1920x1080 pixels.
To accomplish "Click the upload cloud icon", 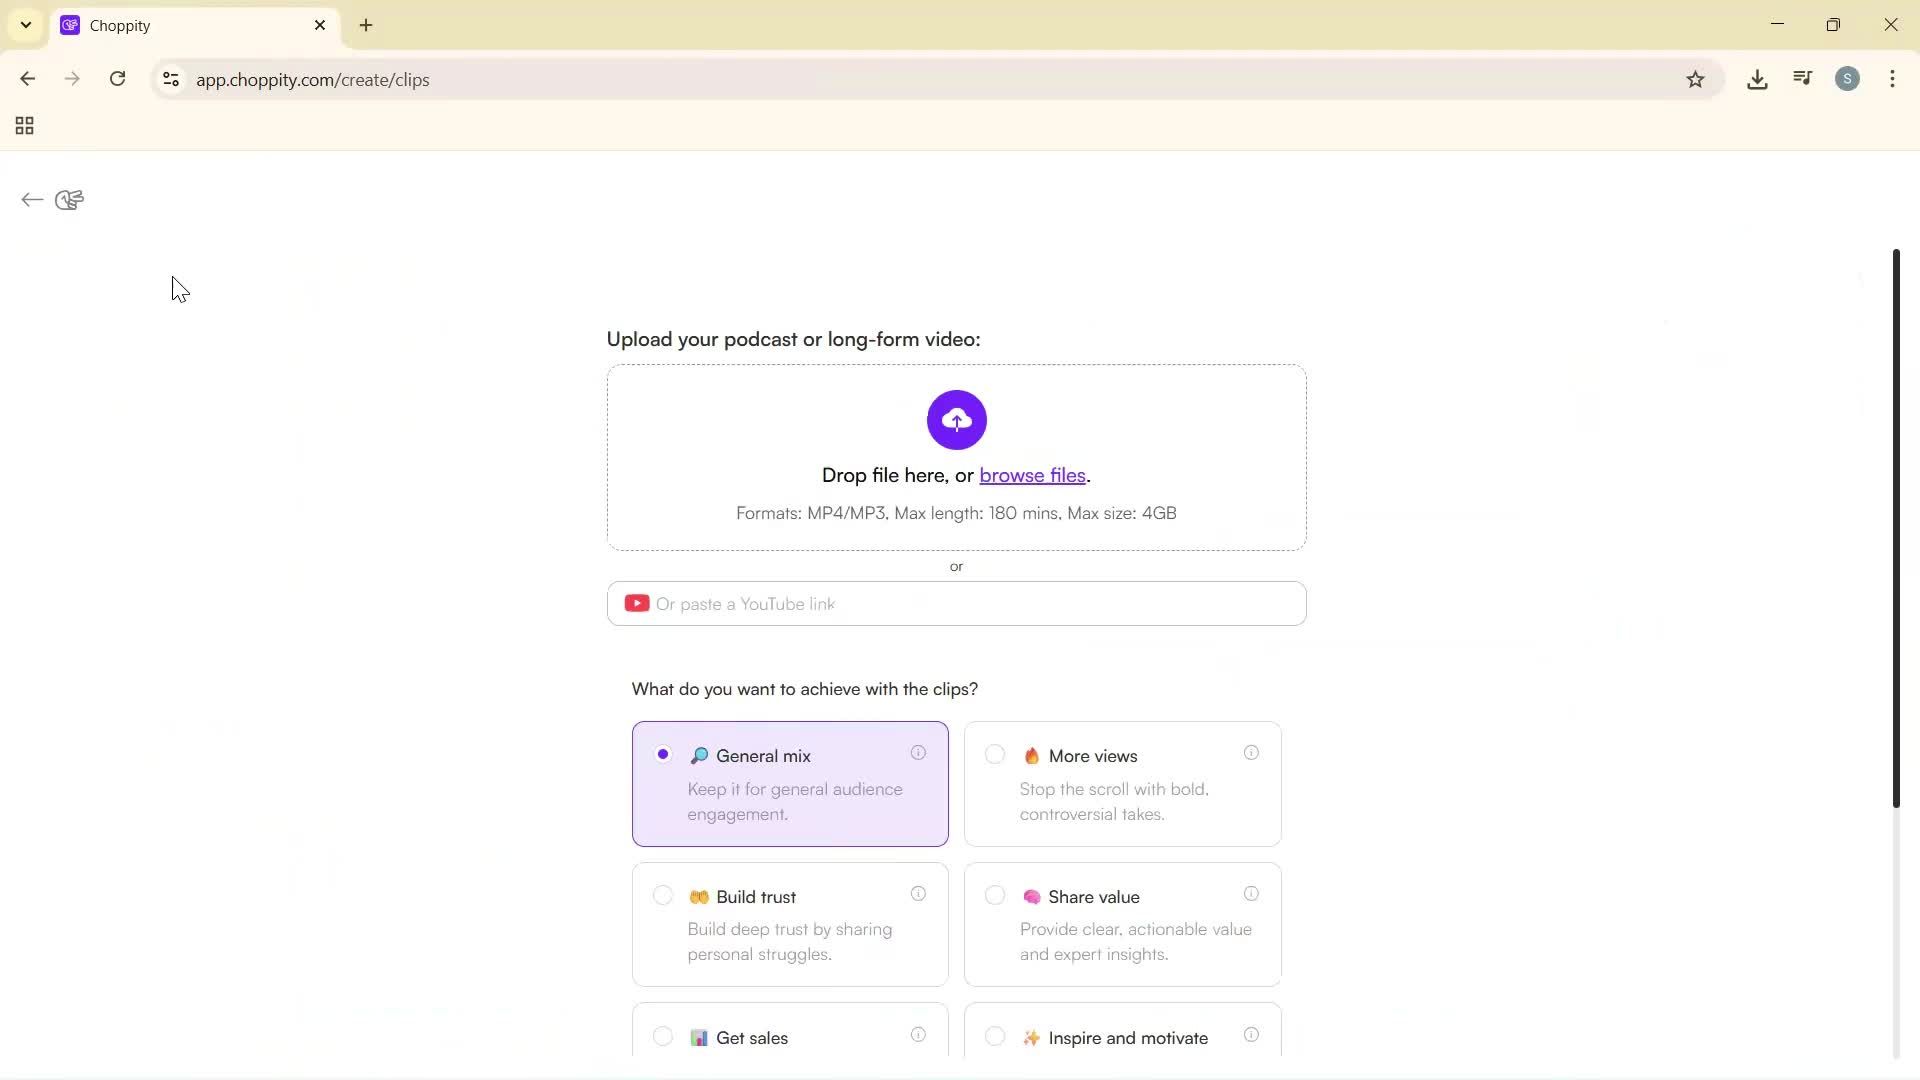I will (955, 420).
